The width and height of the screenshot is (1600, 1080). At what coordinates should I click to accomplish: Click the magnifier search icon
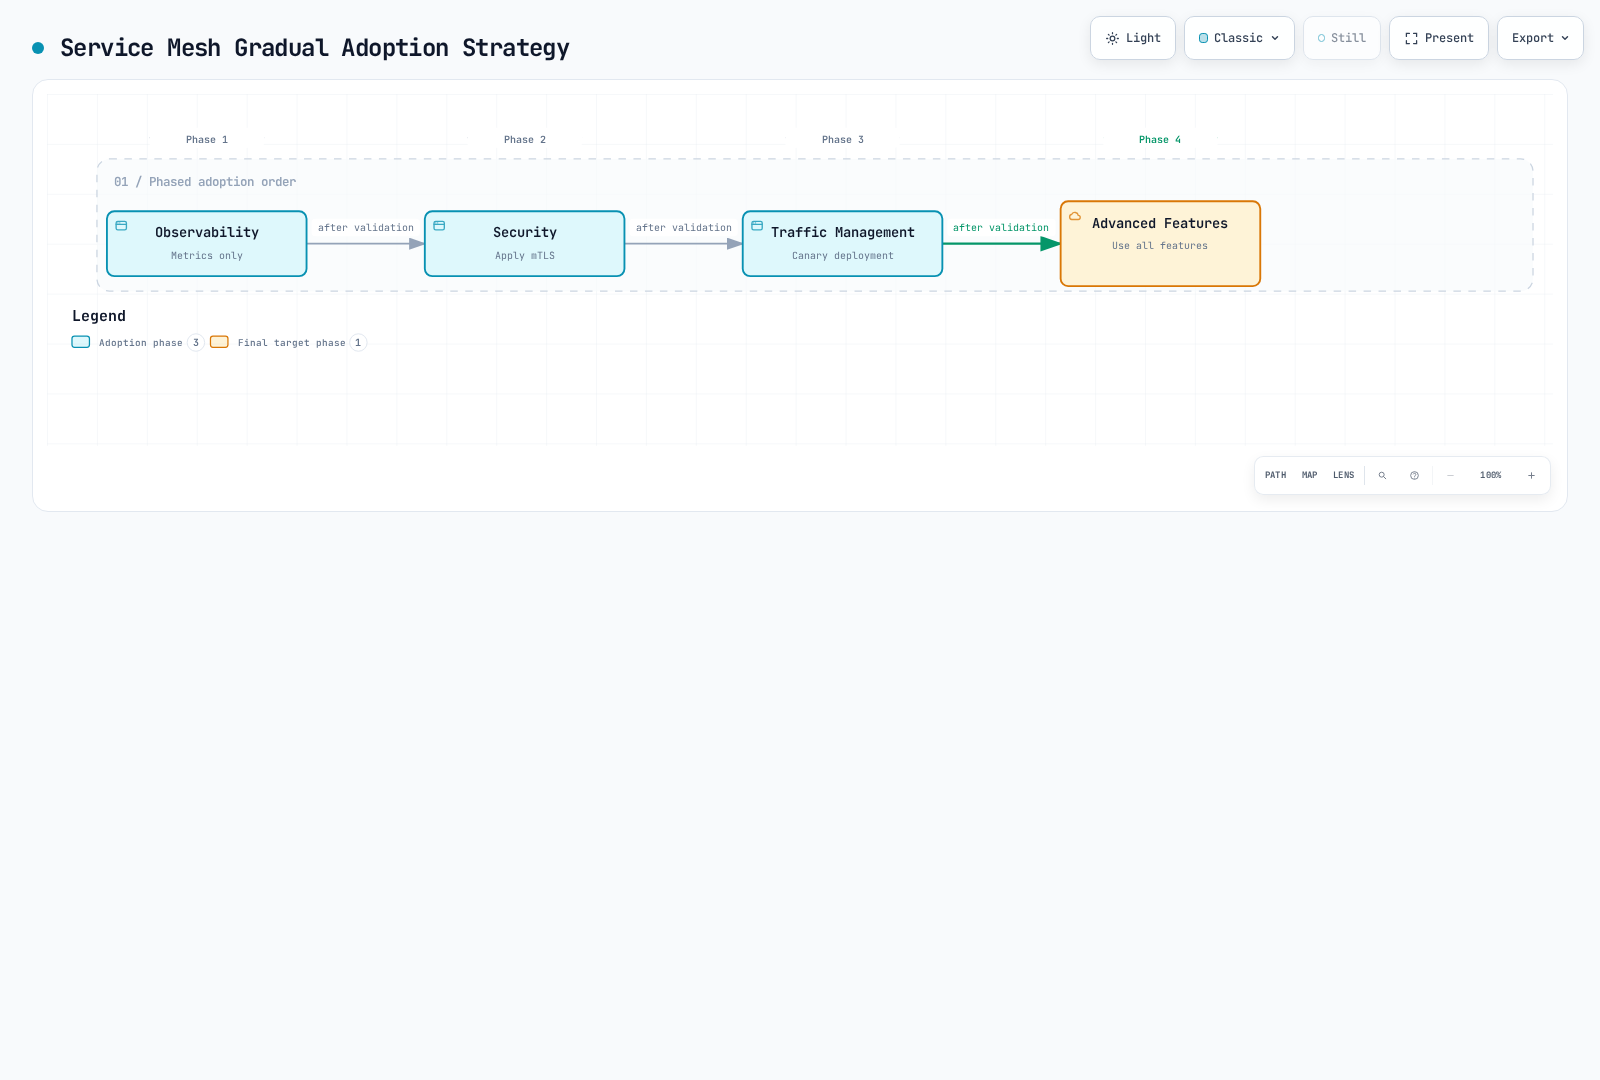(1382, 475)
